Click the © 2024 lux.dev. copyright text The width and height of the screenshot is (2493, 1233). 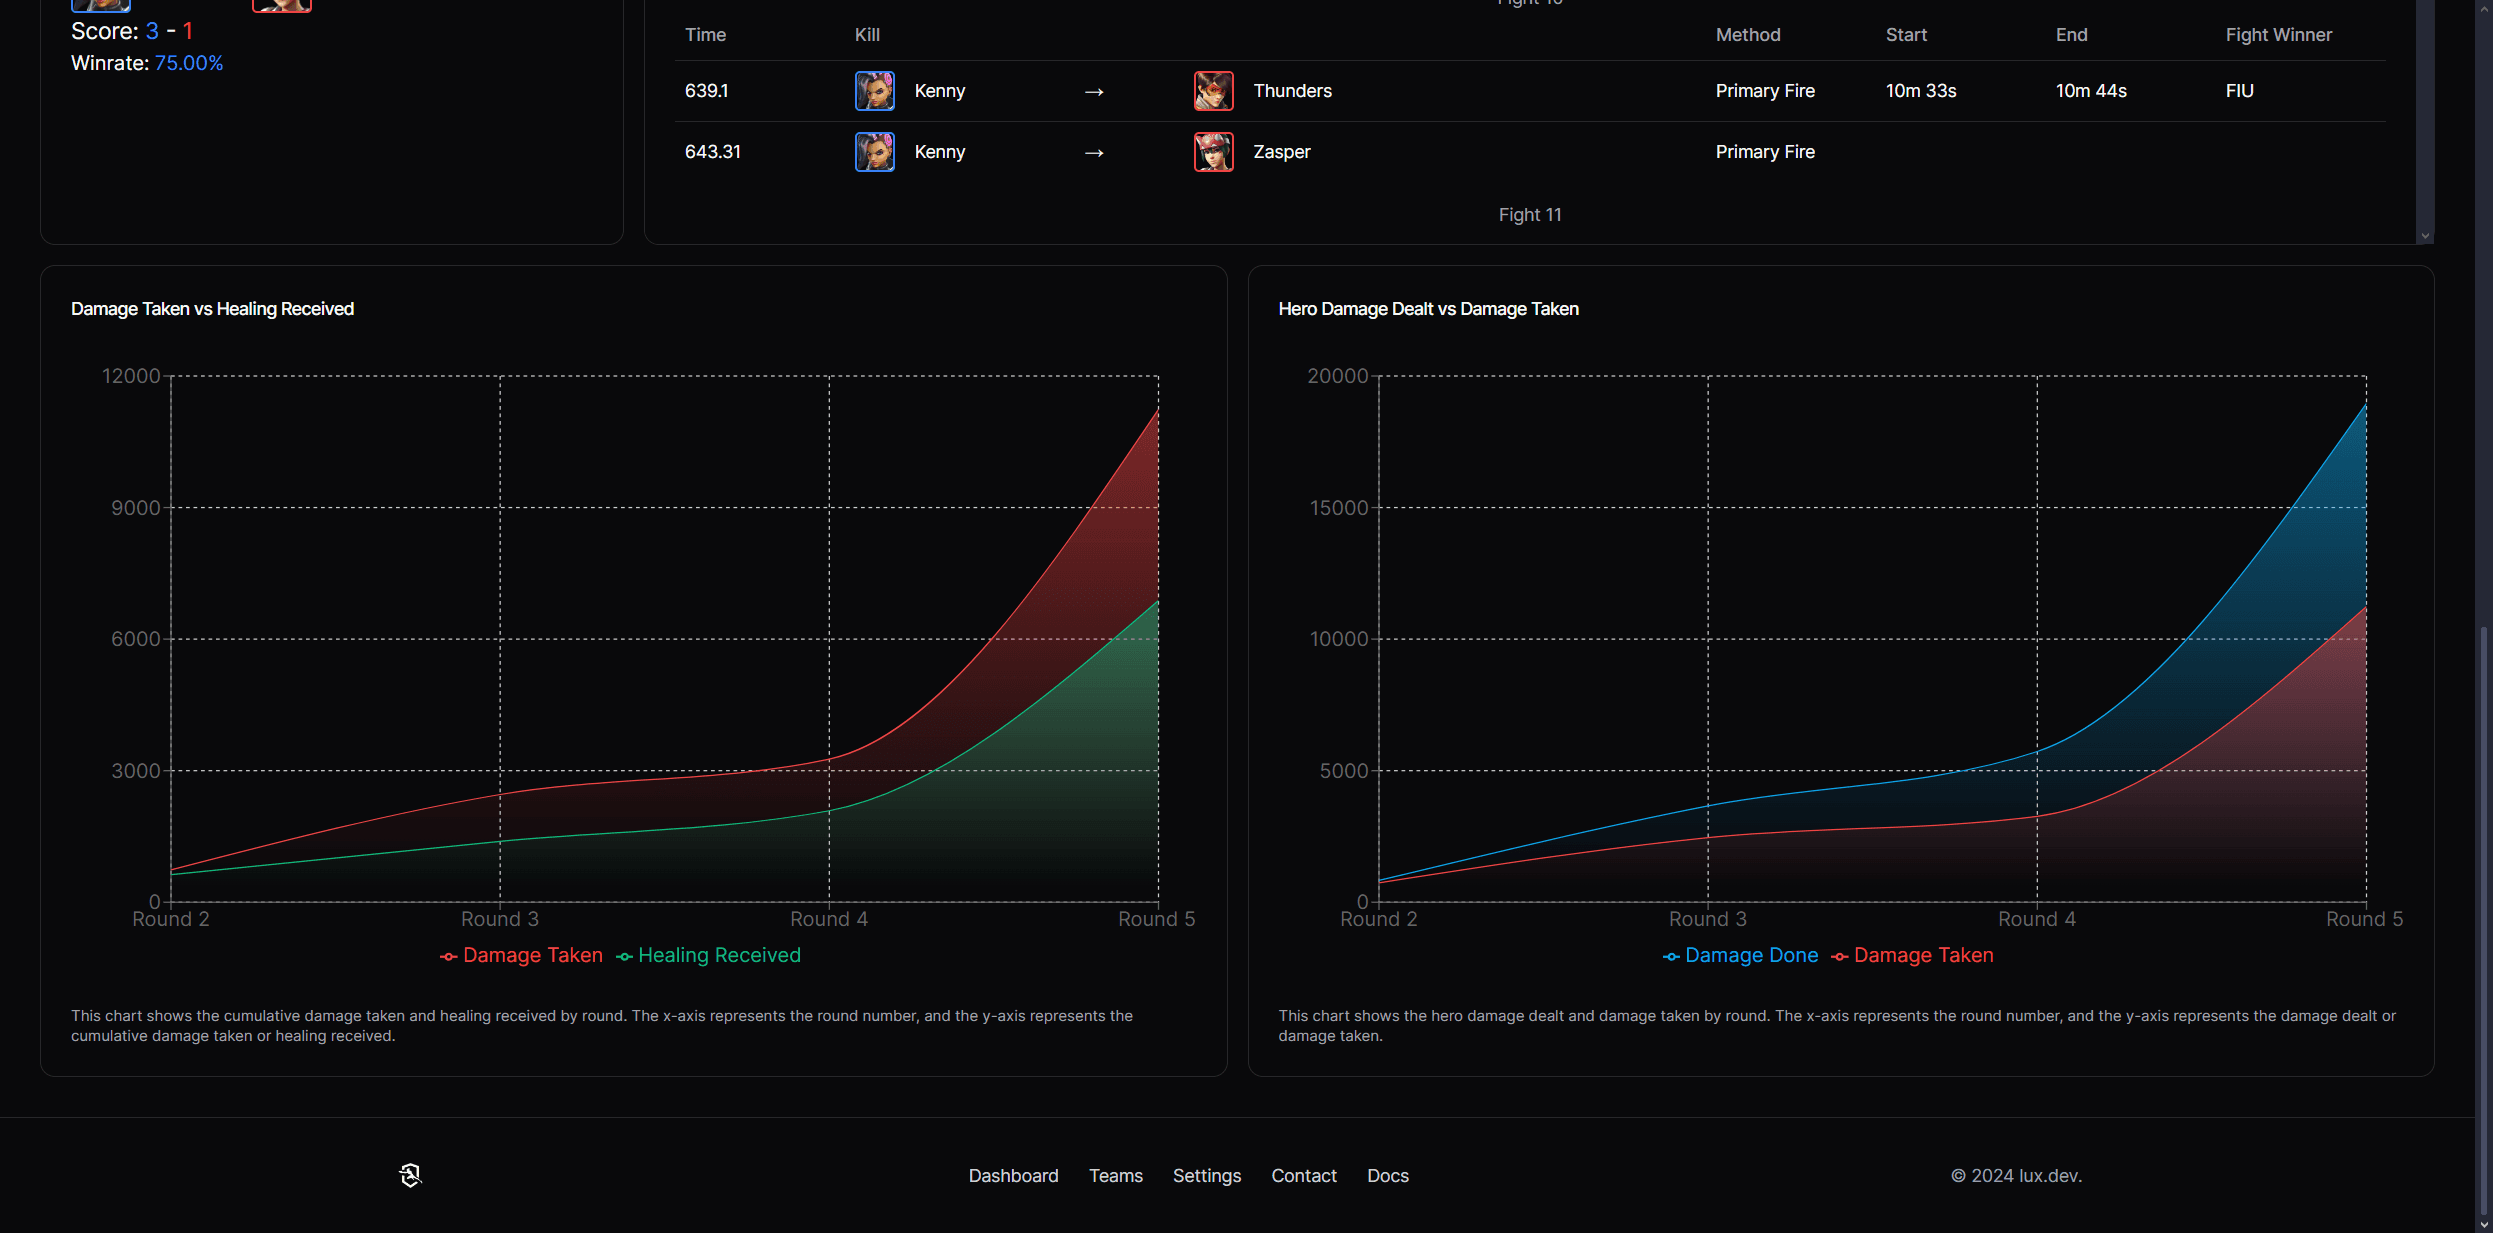pos(2016,1176)
